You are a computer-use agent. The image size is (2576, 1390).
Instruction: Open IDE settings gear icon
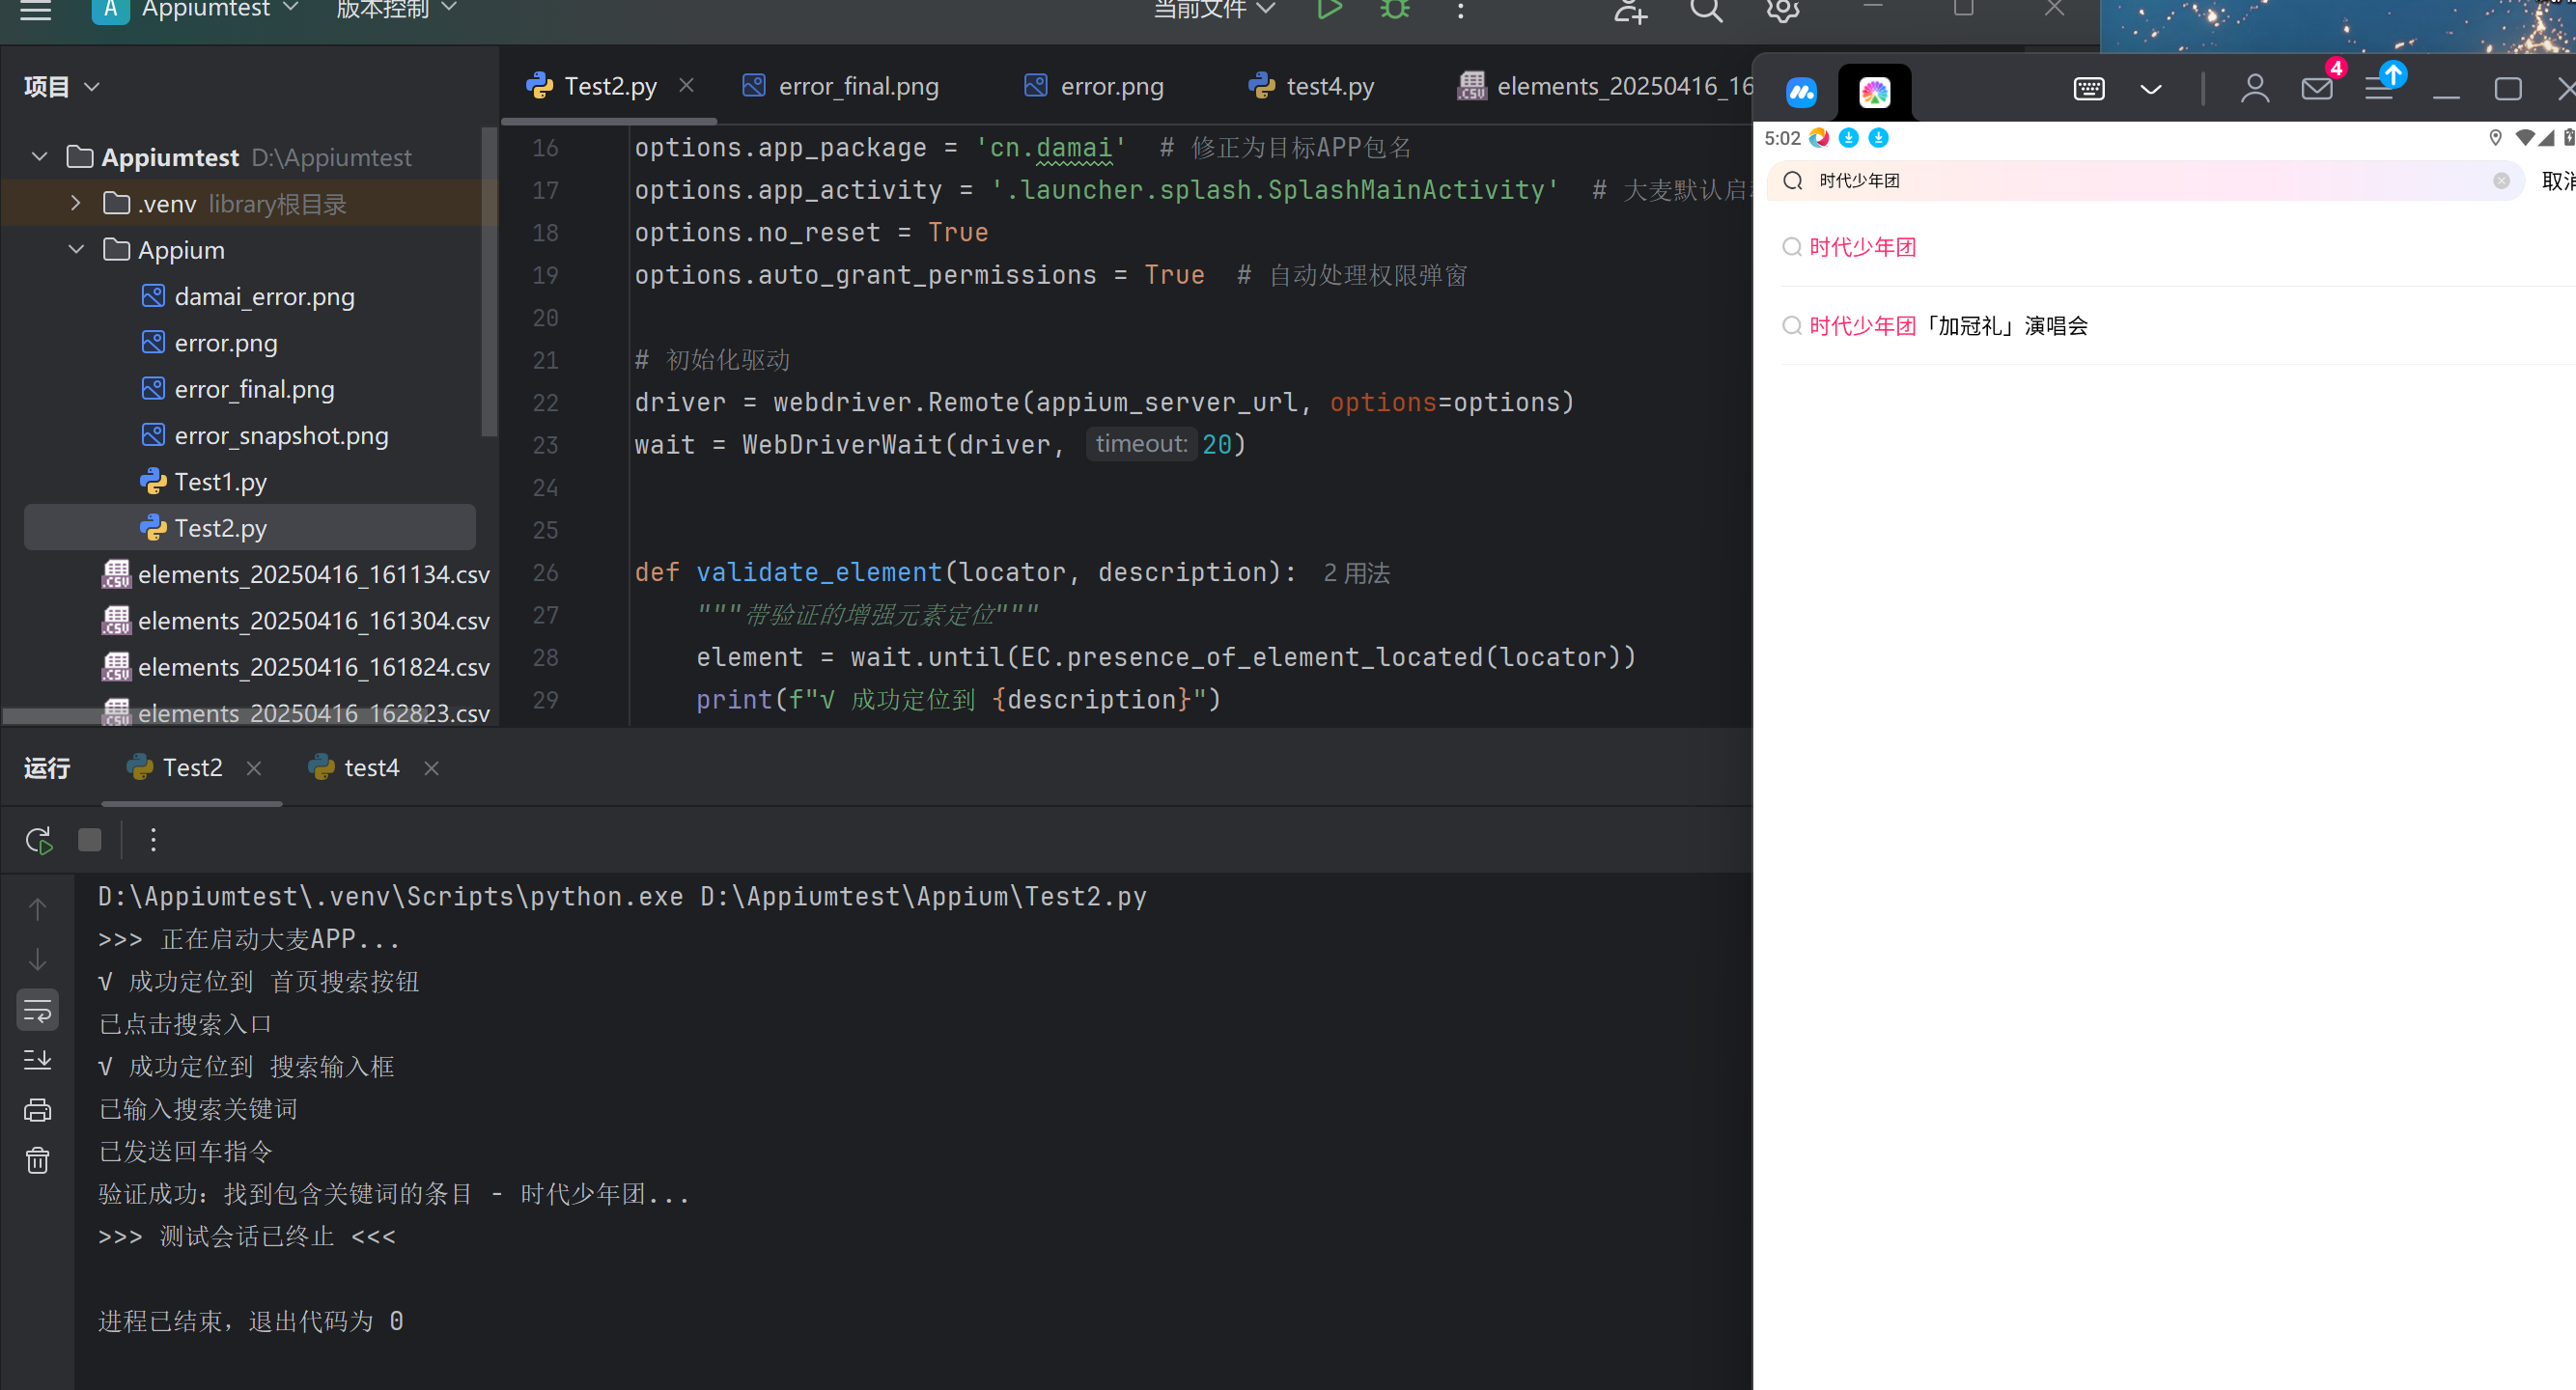point(1782,10)
